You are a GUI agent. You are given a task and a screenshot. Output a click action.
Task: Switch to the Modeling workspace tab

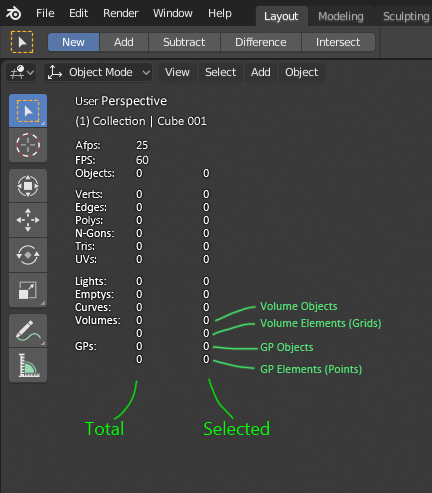pos(341,16)
